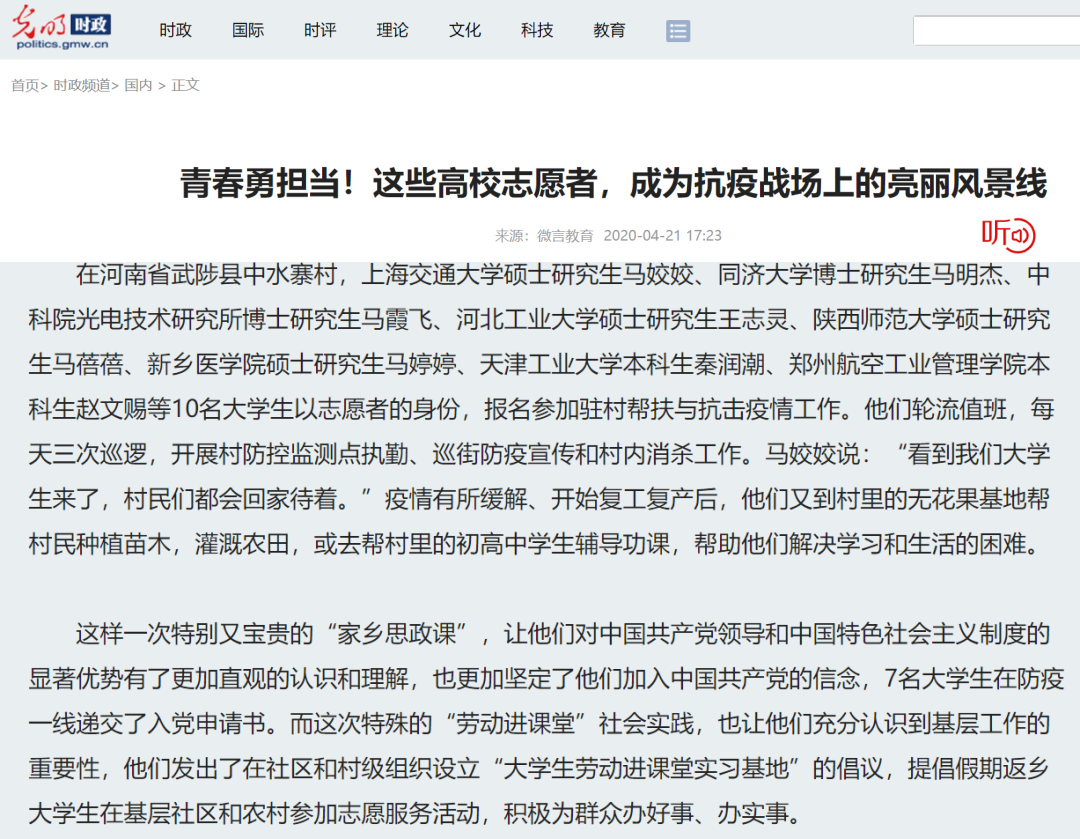Go to 国内 in breadcrumb
Image resolution: width=1080 pixels, height=839 pixels.
point(138,85)
